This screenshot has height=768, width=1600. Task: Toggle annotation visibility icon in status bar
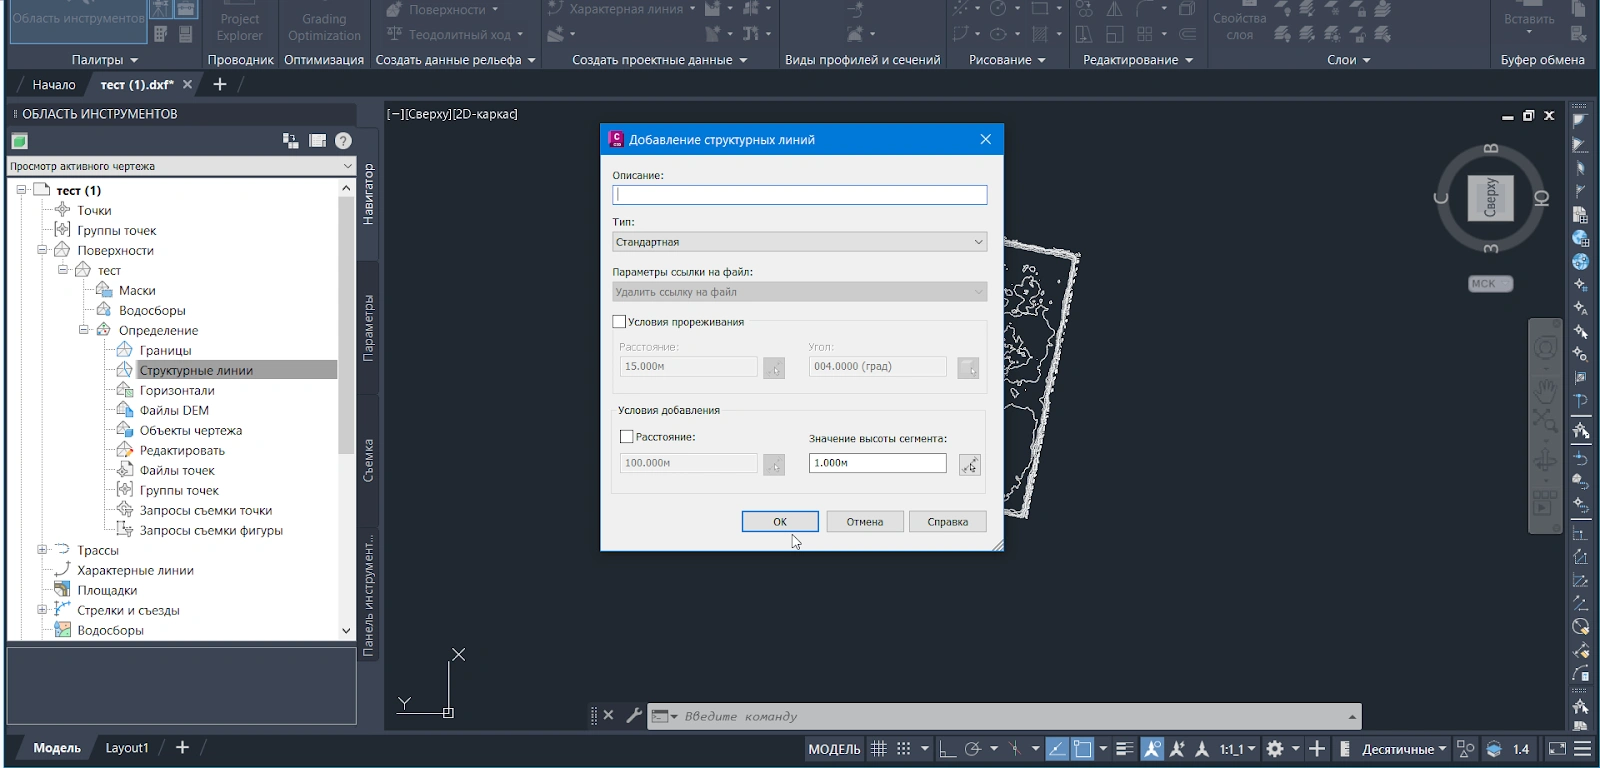[1152, 749]
